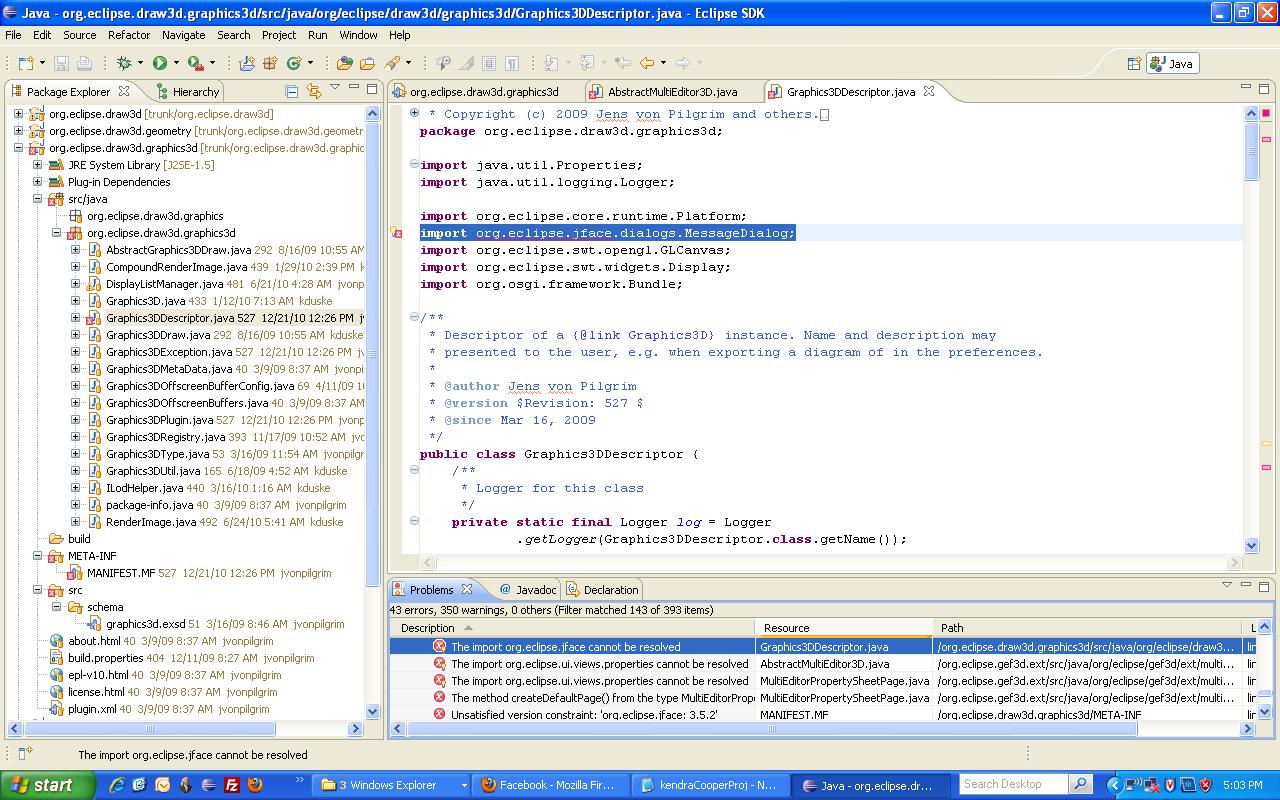Click the green Run button icon

(x=159, y=63)
